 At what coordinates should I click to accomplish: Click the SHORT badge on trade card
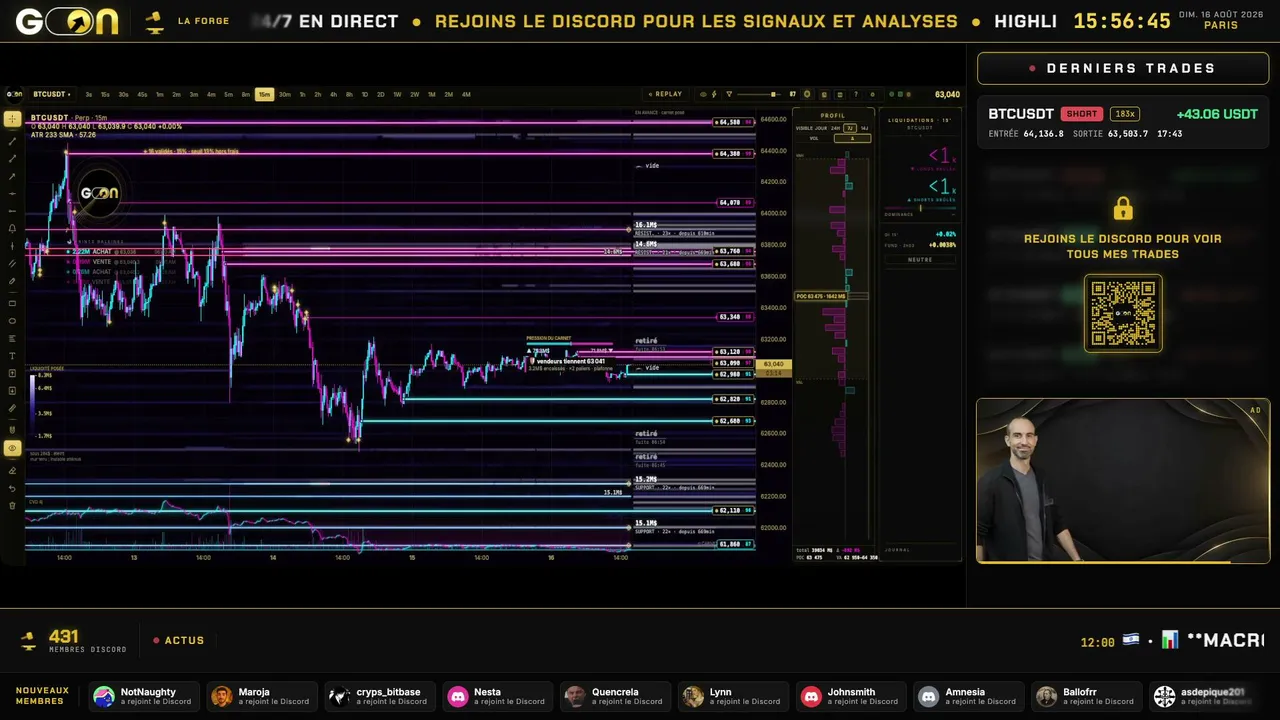pos(1082,114)
